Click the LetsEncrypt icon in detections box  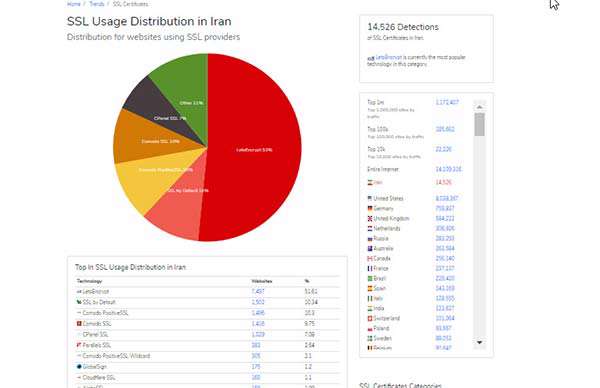(x=370, y=58)
